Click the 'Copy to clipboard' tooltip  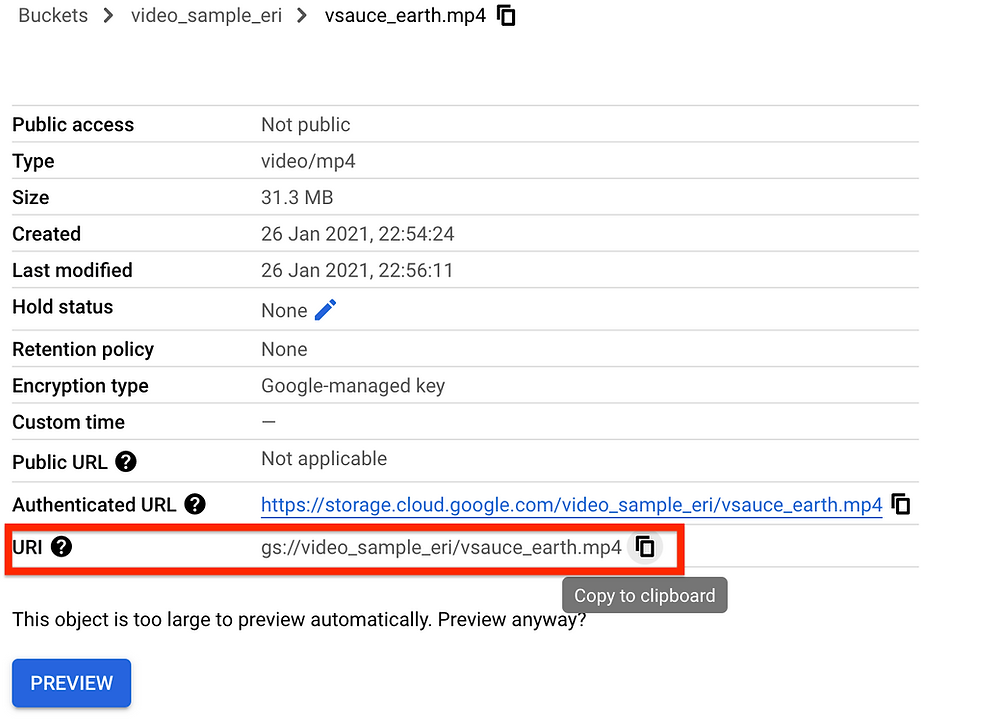coord(645,595)
